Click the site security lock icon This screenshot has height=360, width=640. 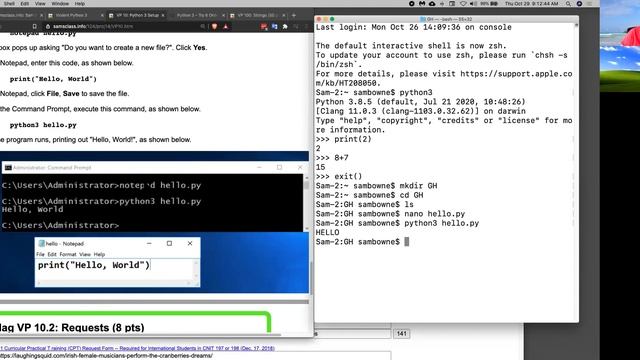point(48,26)
